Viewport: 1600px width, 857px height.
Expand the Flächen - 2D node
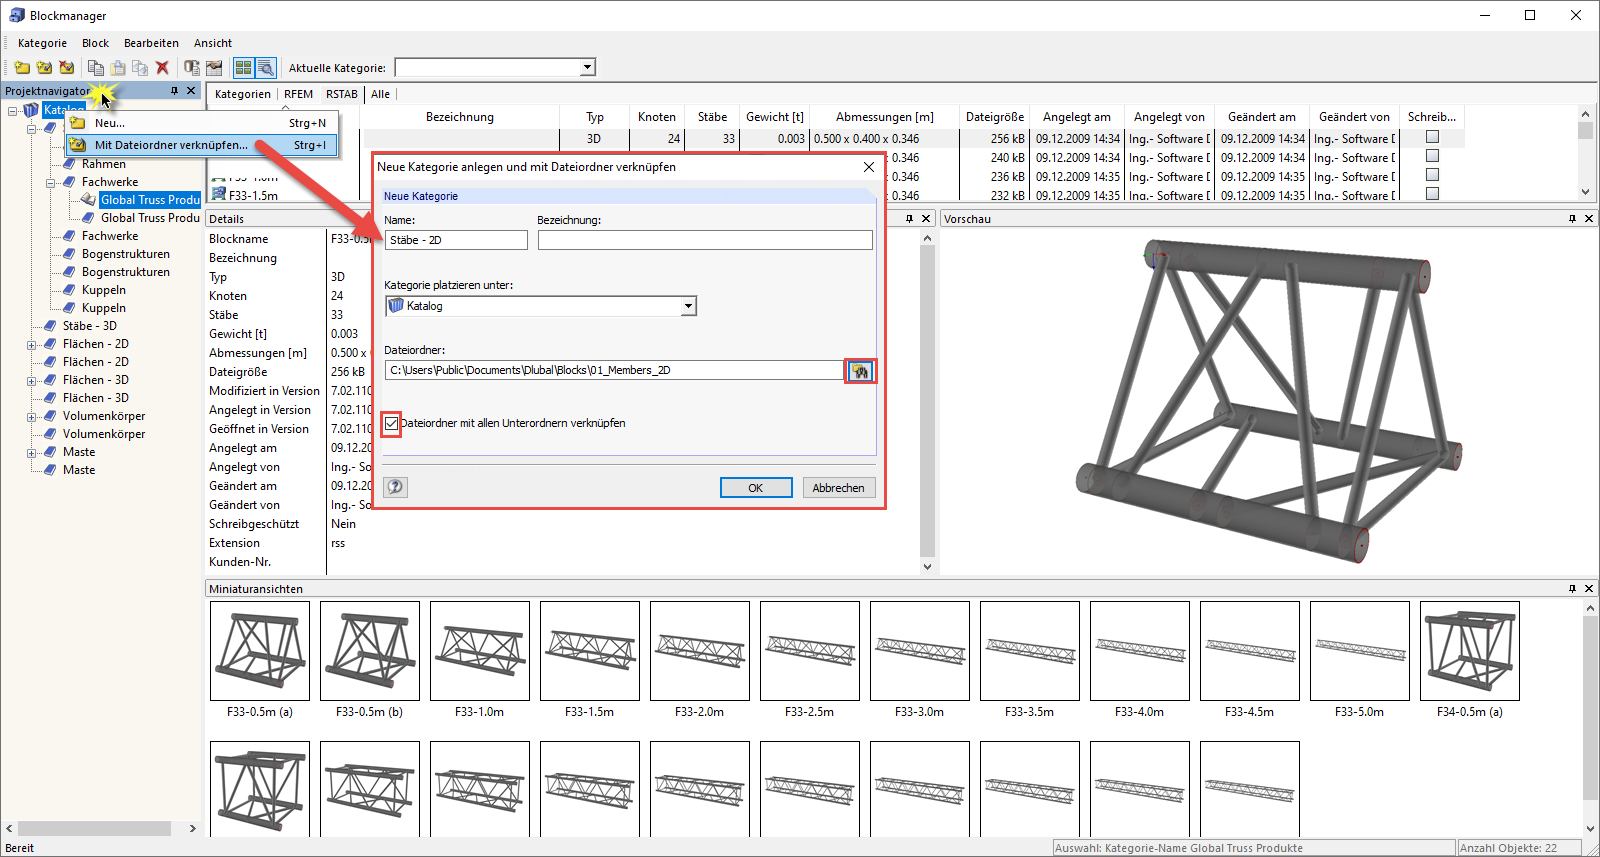point(31,345)
